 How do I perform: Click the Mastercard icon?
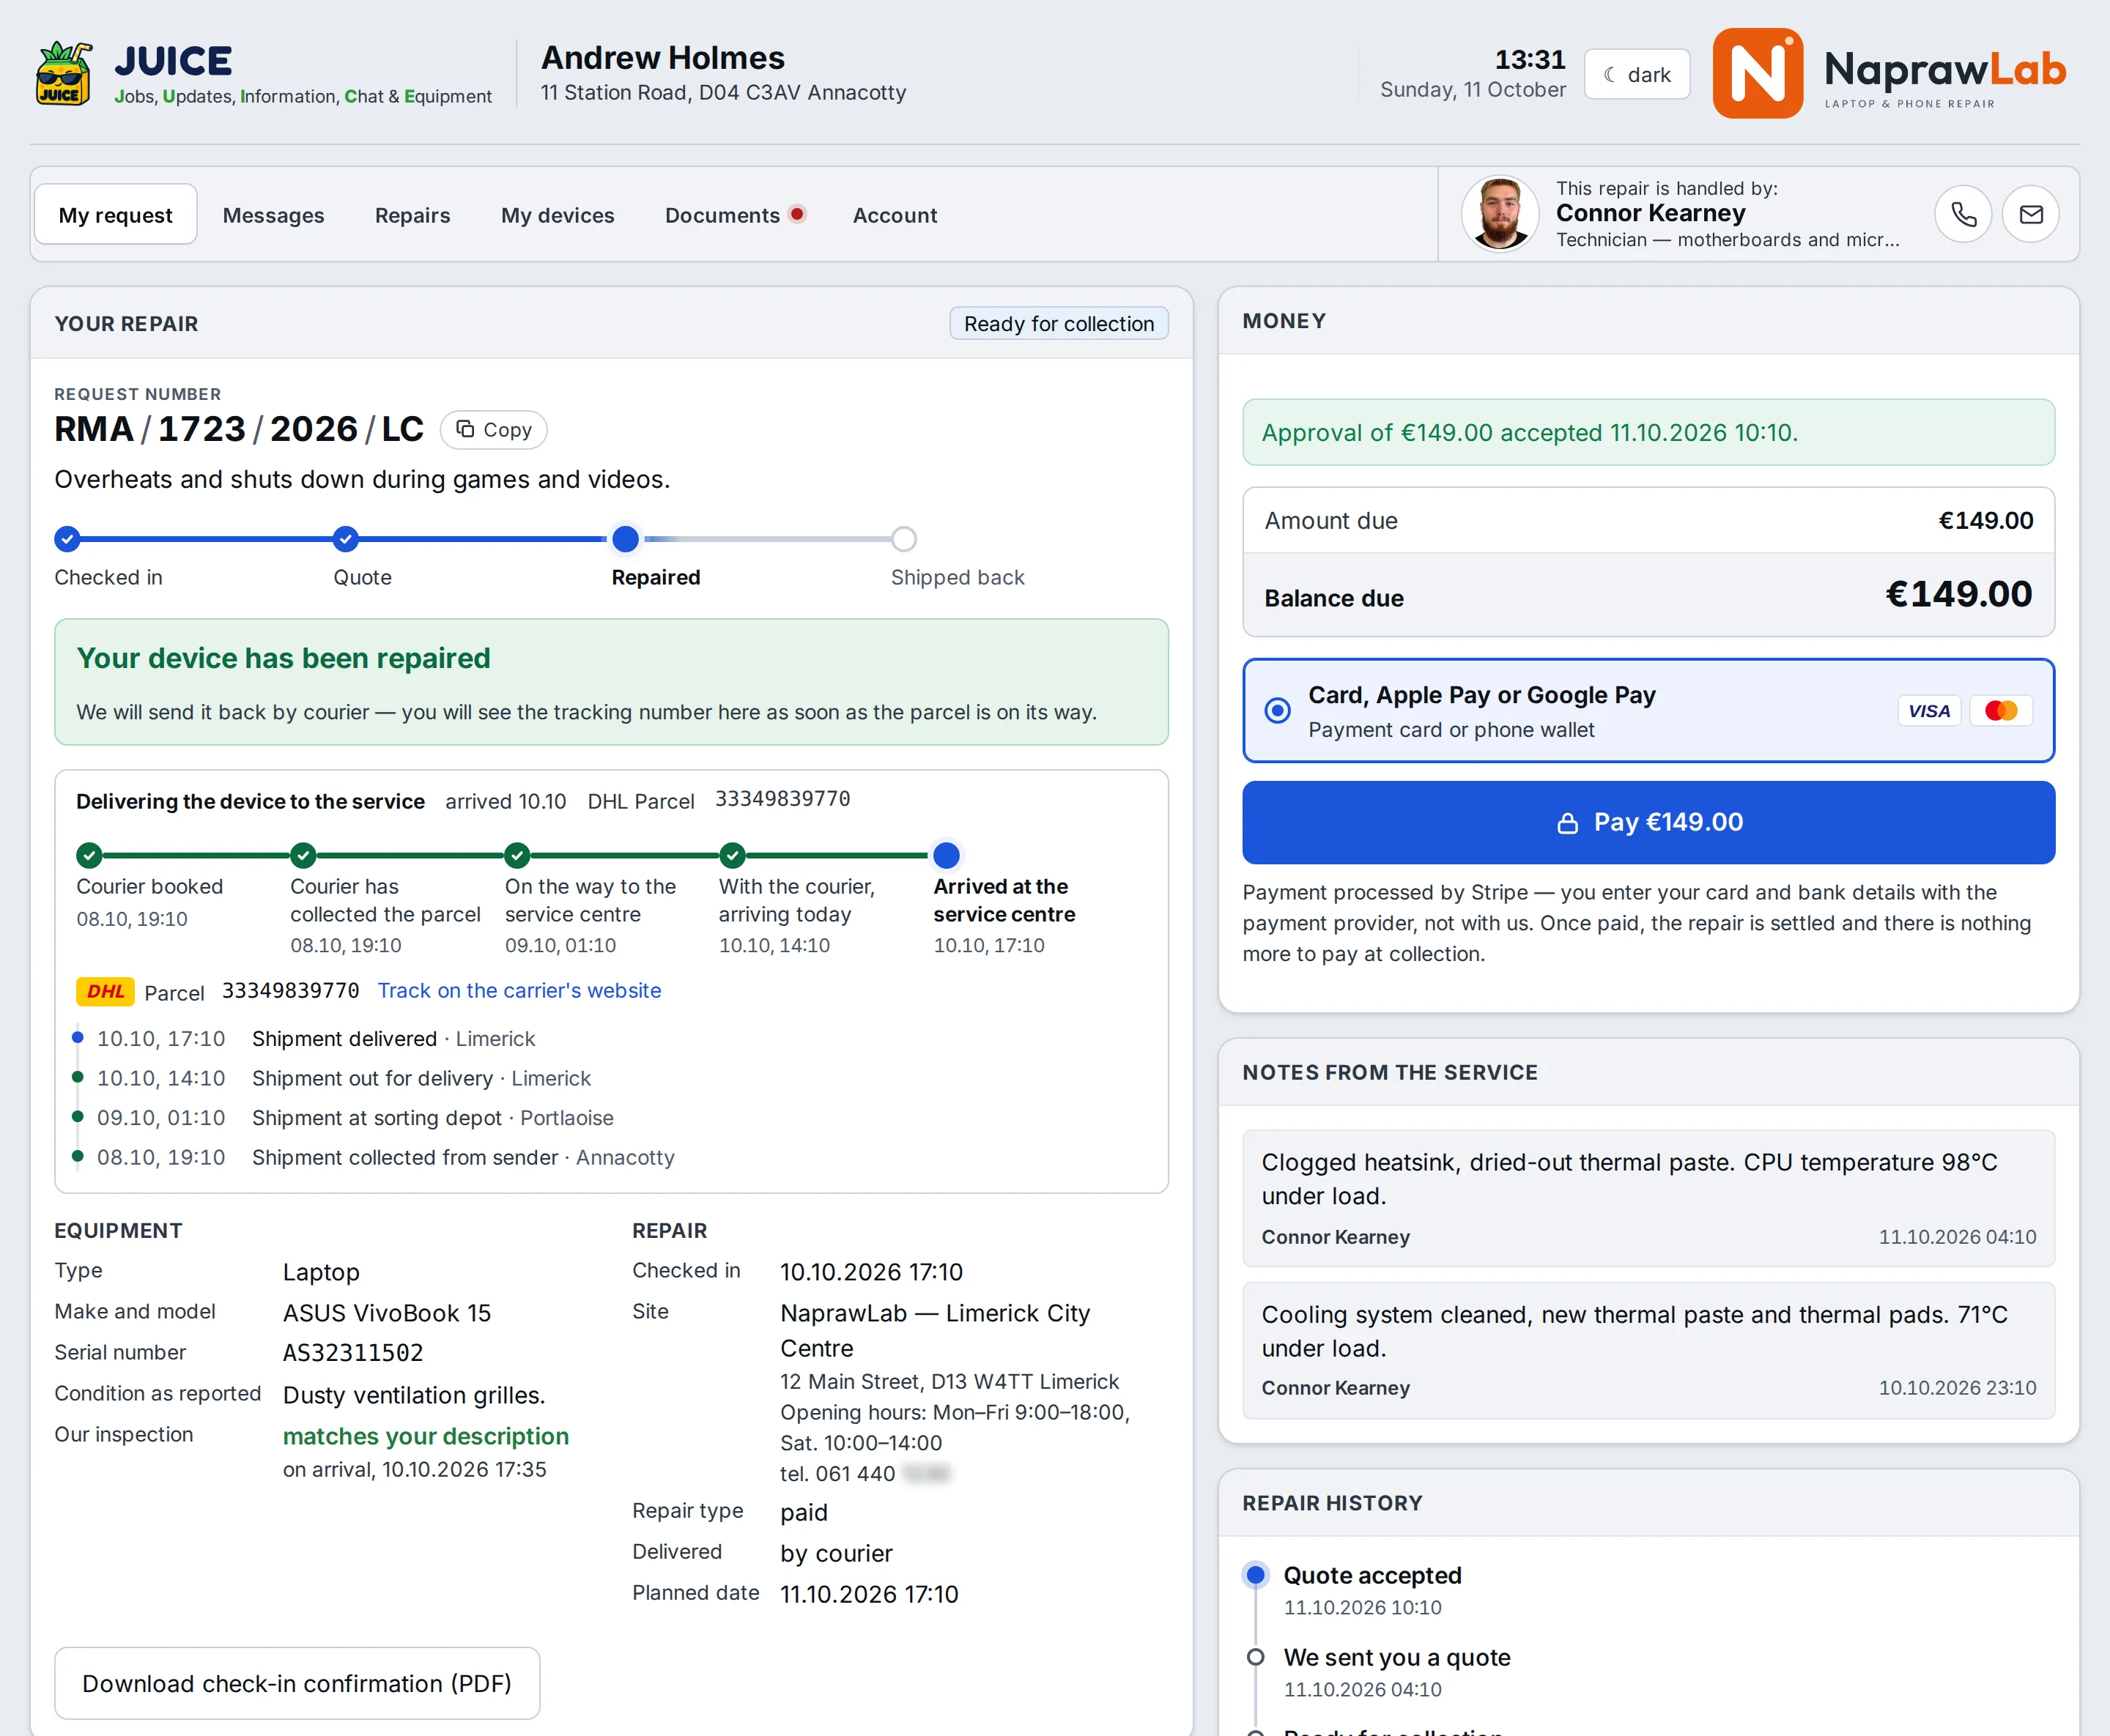click(2001, 711)
